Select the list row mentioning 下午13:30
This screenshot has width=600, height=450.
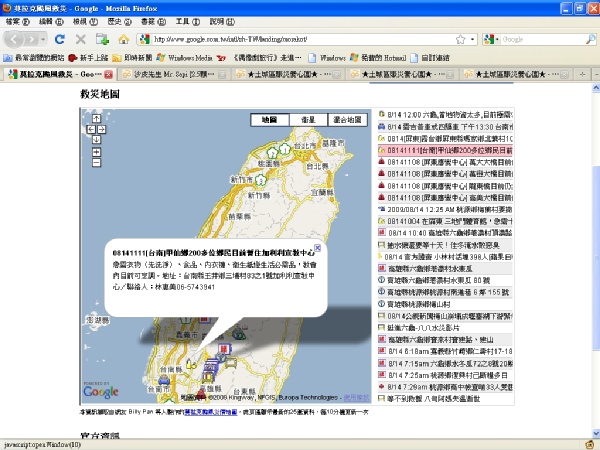pos(445,126)
